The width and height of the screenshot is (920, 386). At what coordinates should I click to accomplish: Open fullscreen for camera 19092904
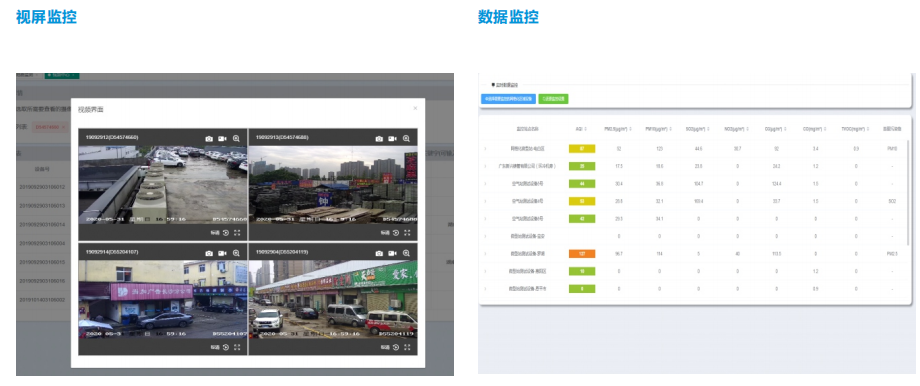(407, 347)
